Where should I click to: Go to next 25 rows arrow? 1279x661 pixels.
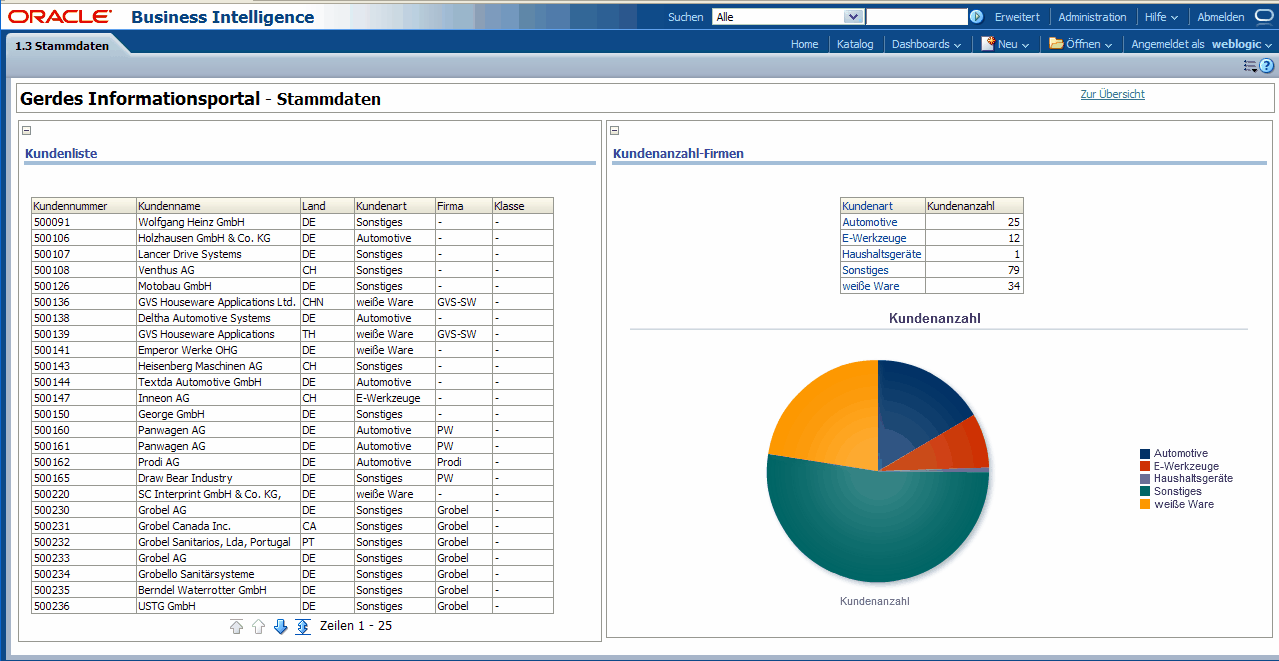[x=281, y=627]
